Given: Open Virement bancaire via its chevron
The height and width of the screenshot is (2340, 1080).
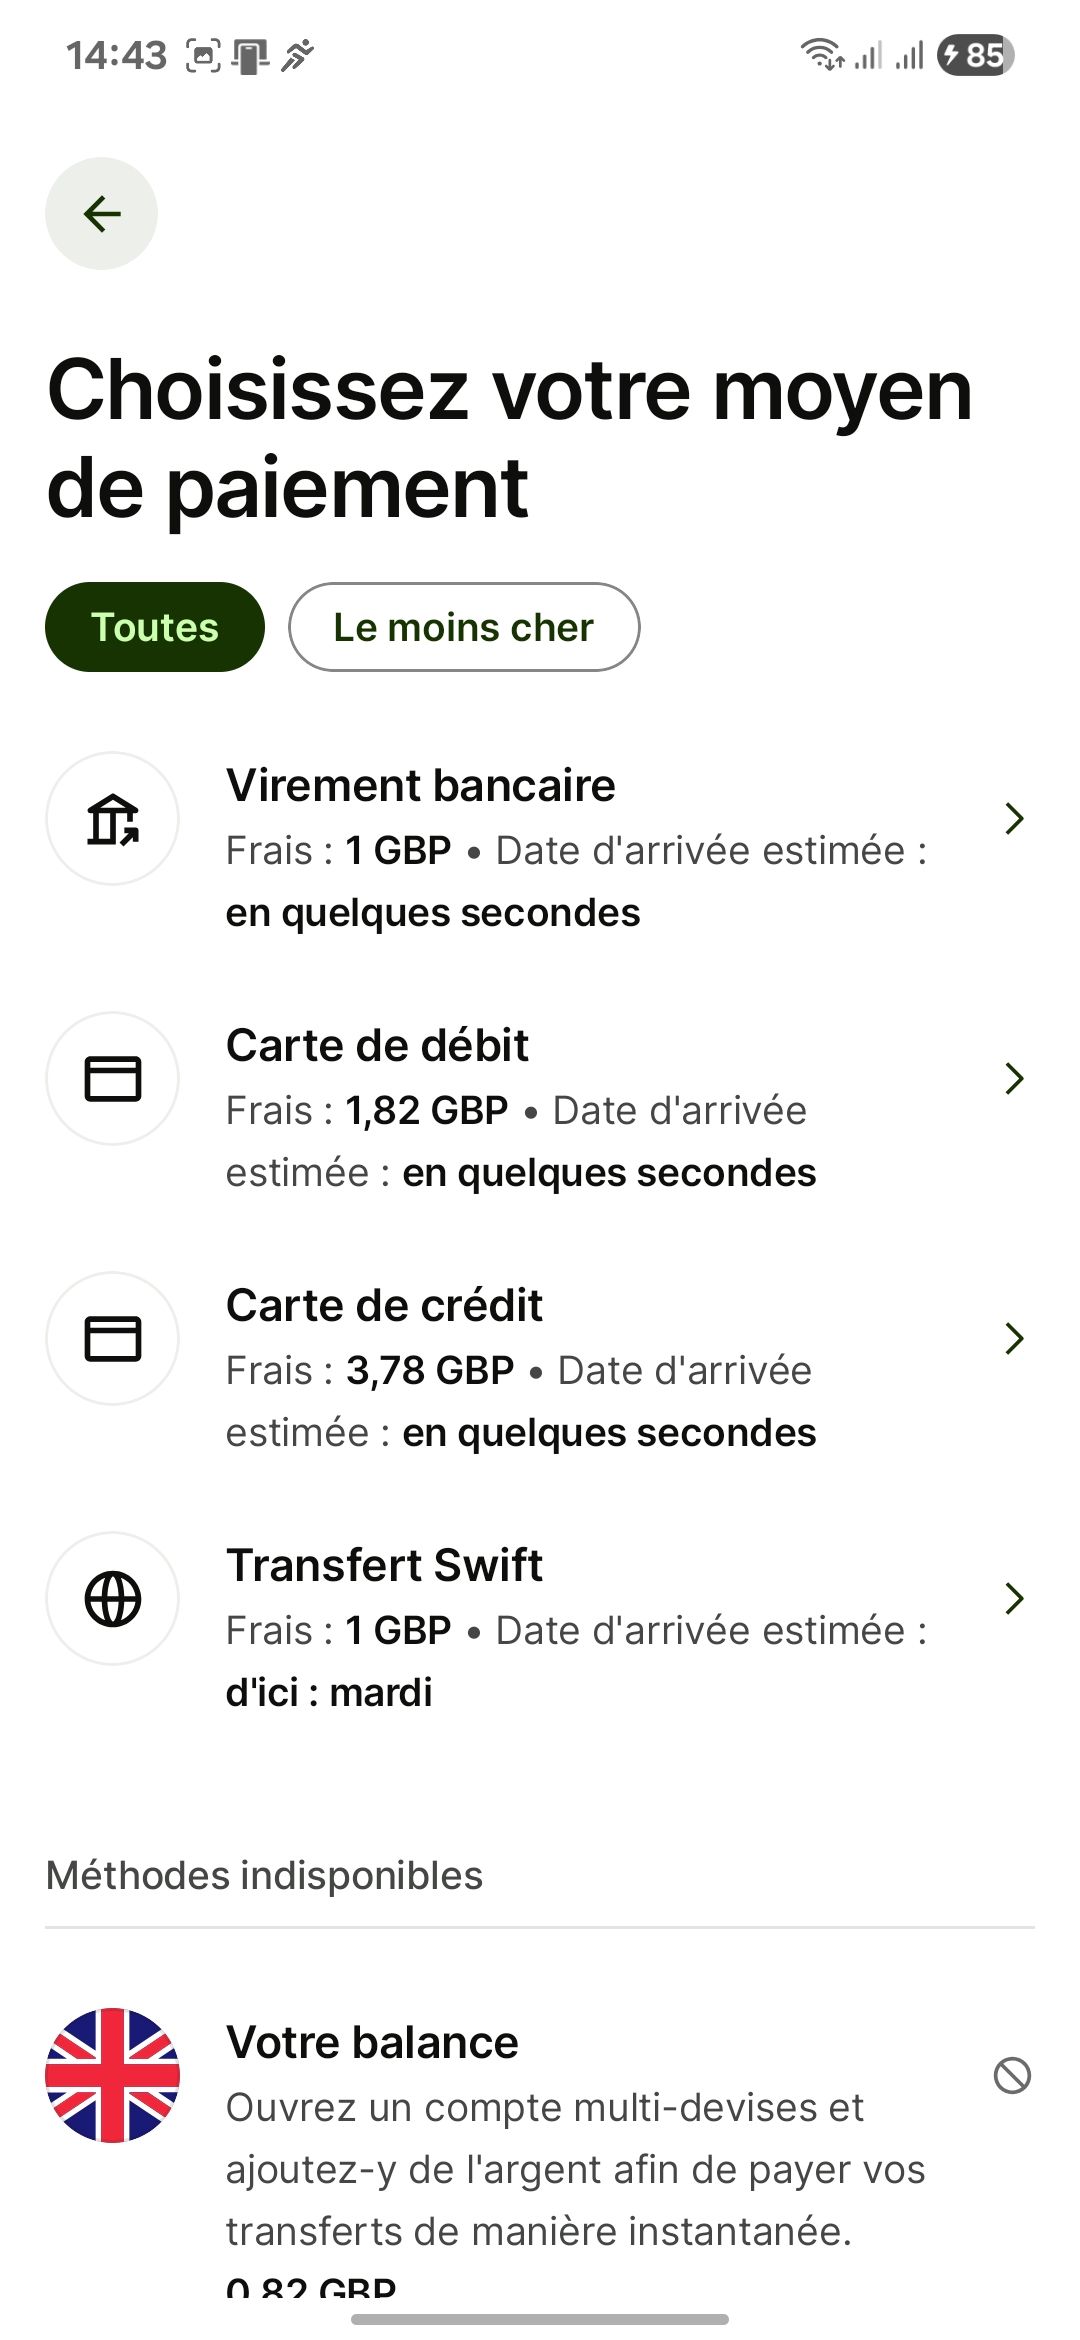Looking at the screenshot, I should pyautogui.click(x=1014, y=819).
